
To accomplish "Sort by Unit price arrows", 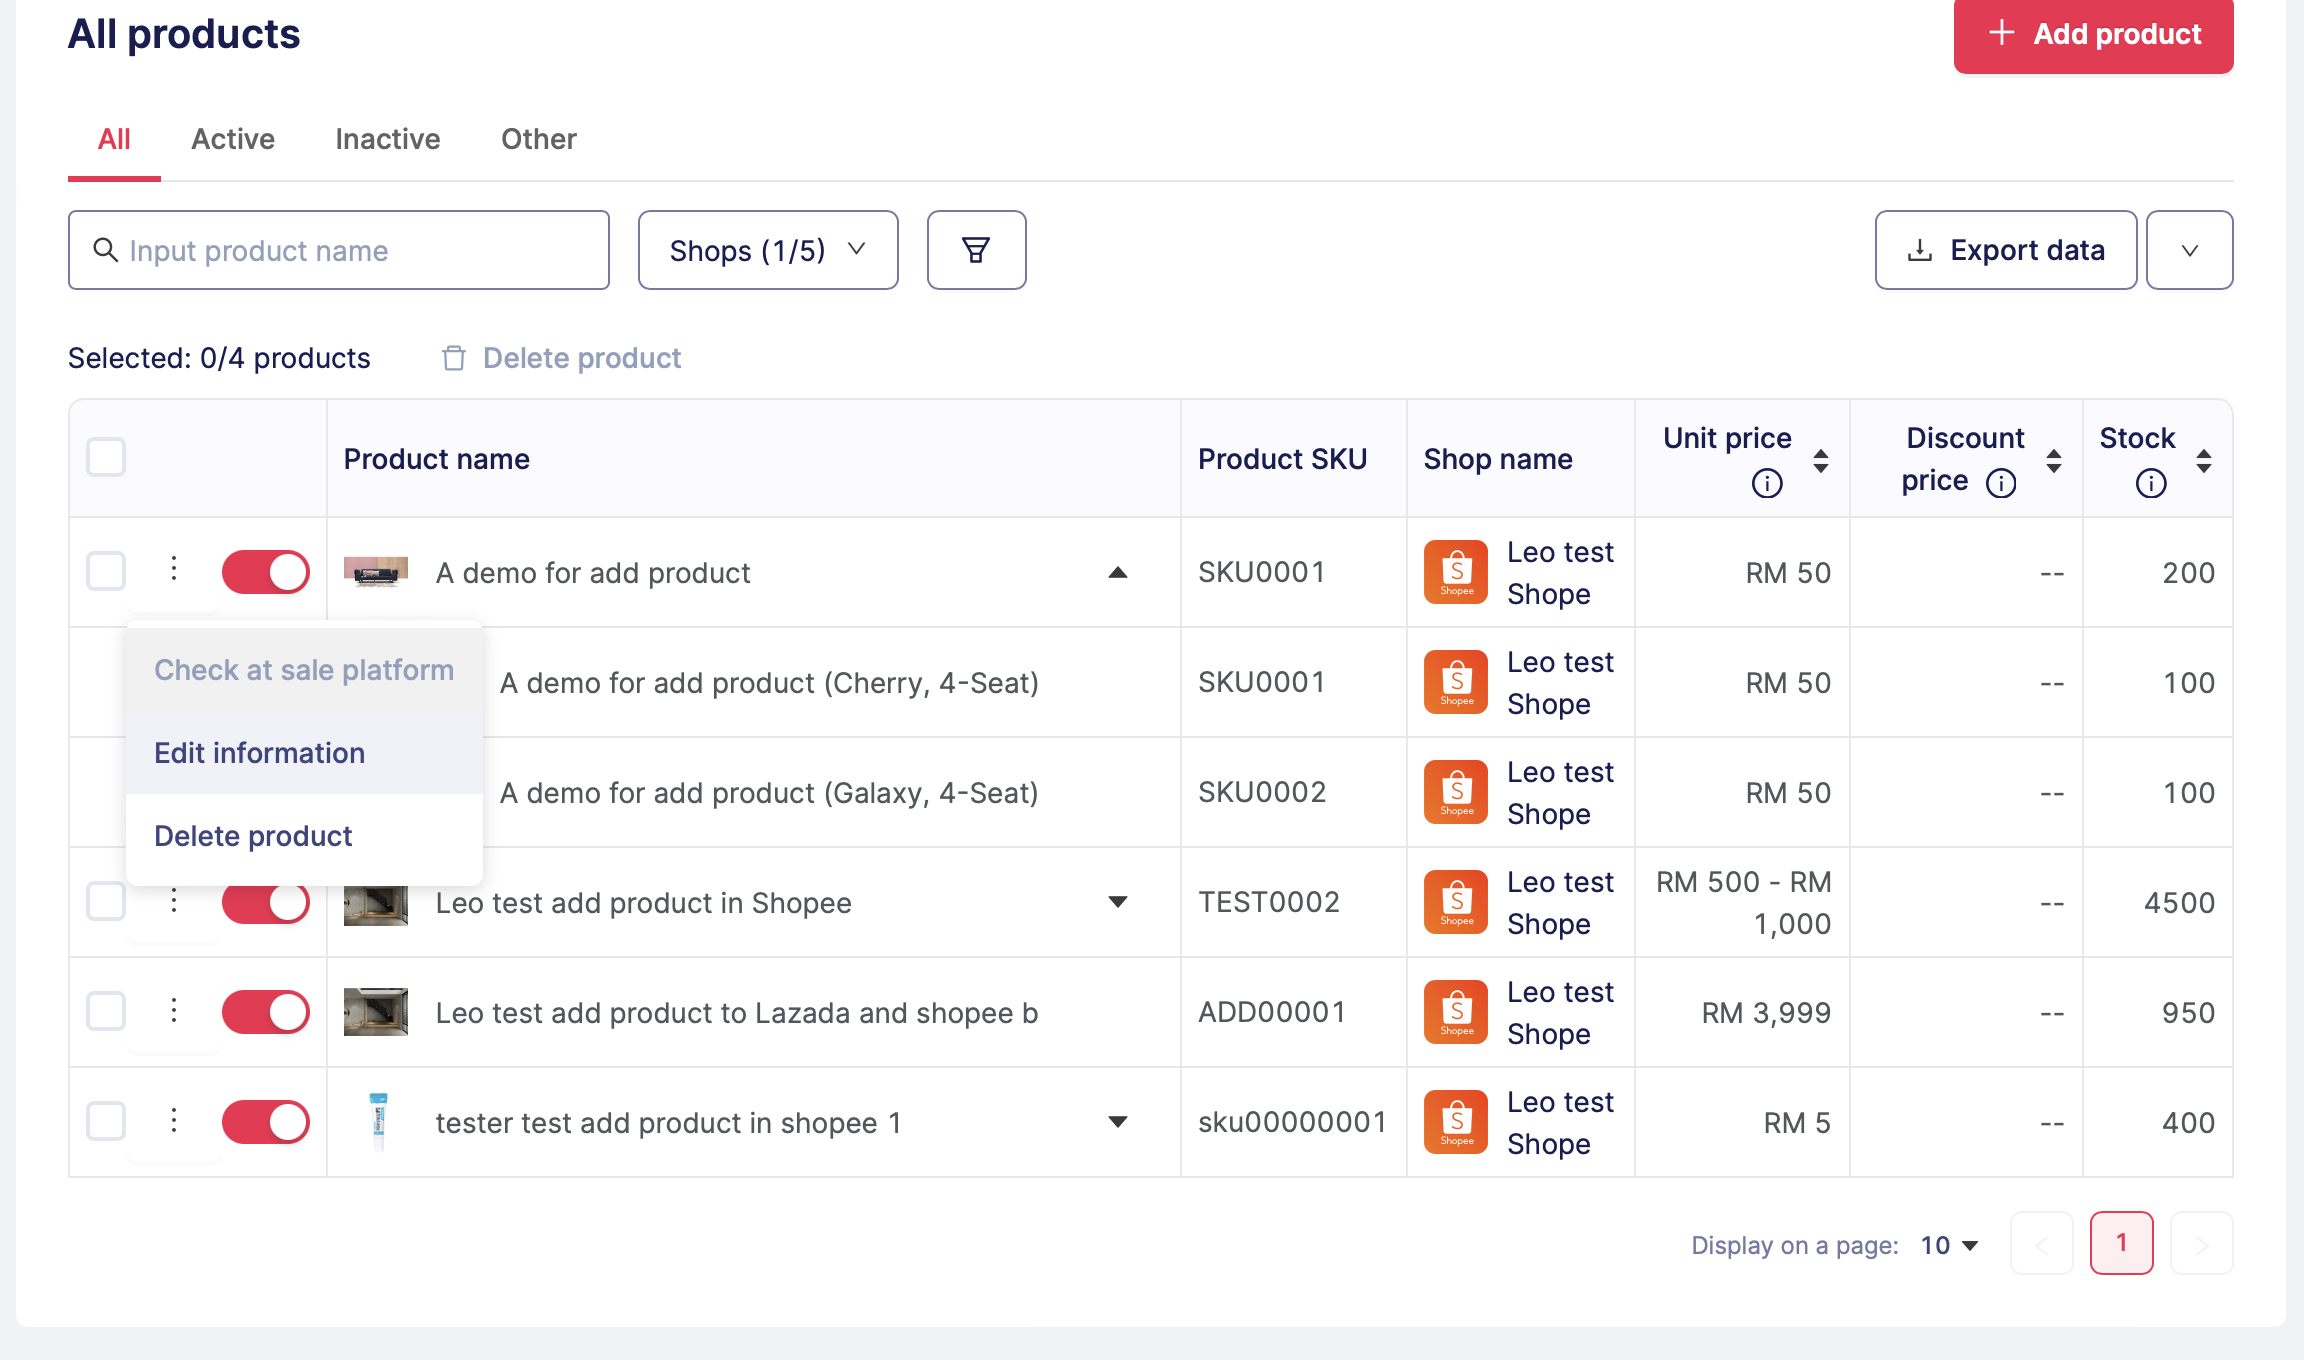I will 1821,461.
